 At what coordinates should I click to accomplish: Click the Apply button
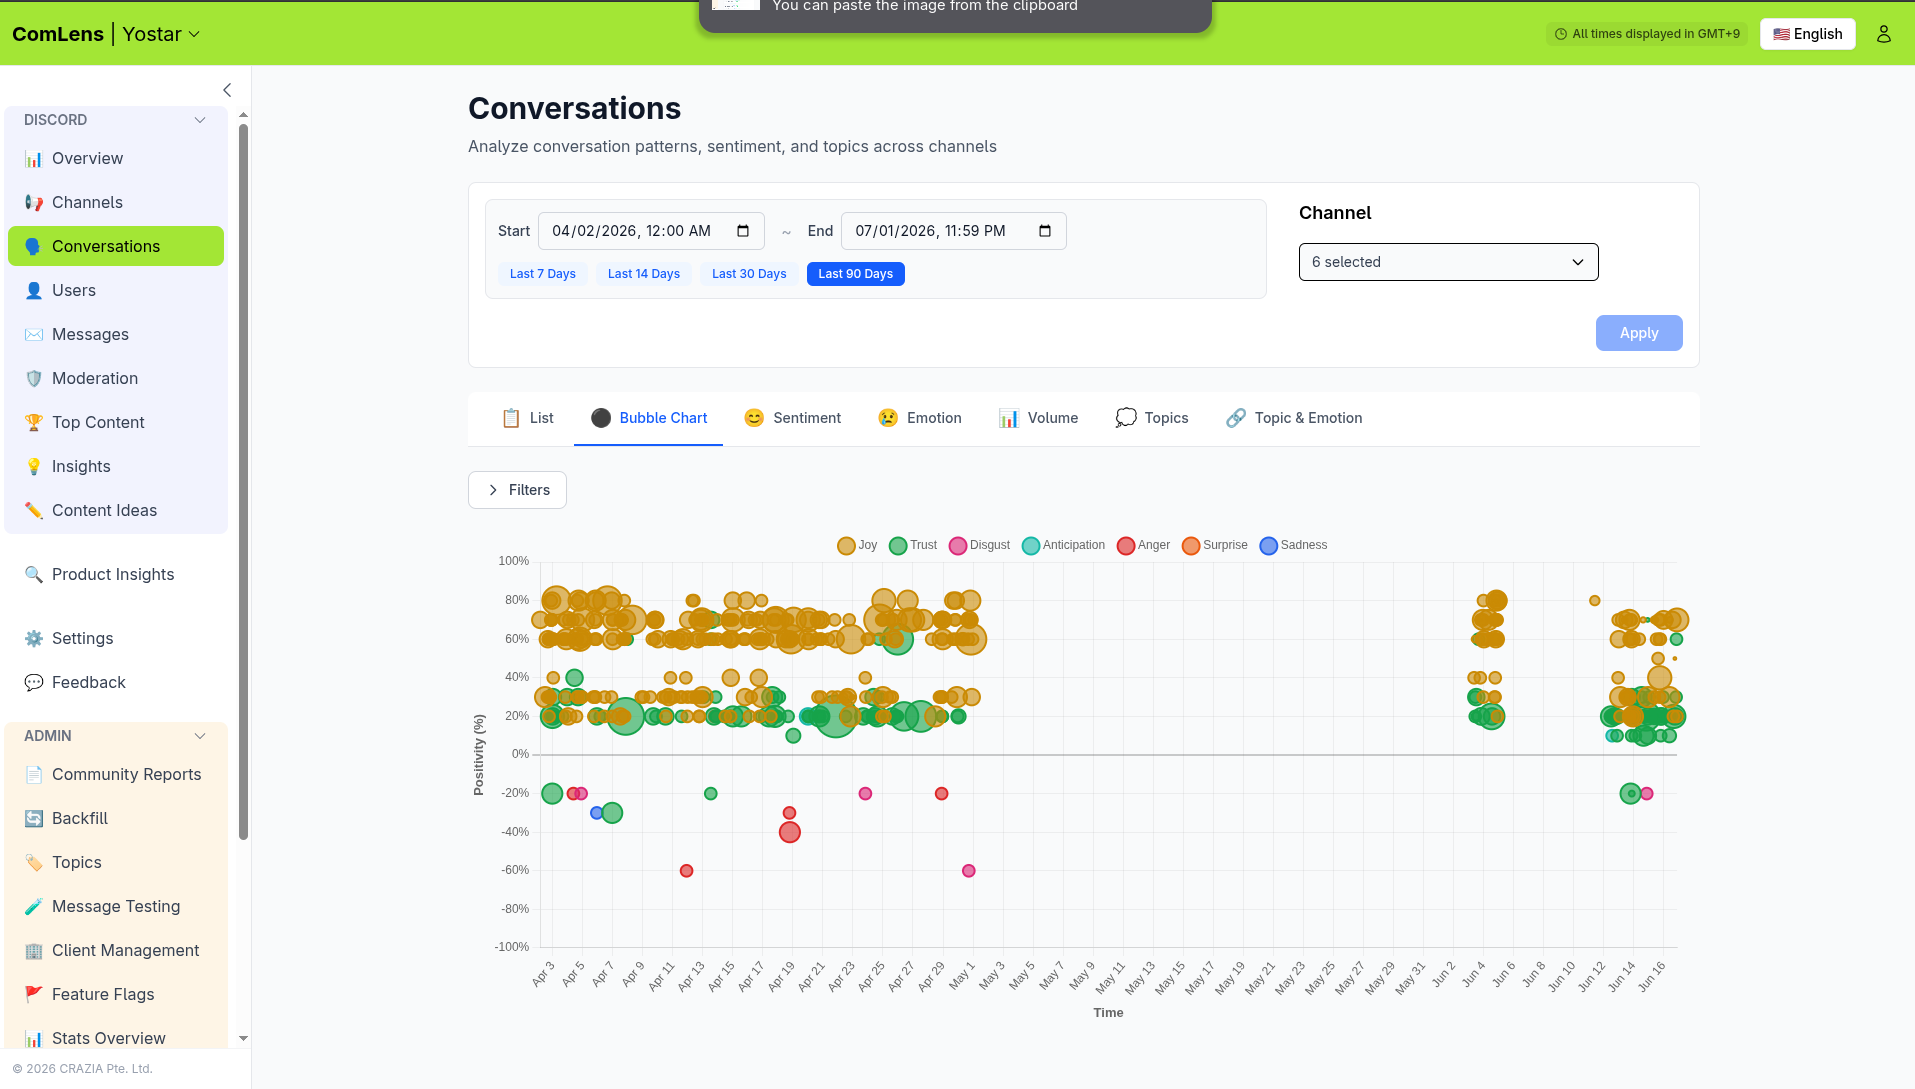pyautogui.click(x=1639, y=333)
